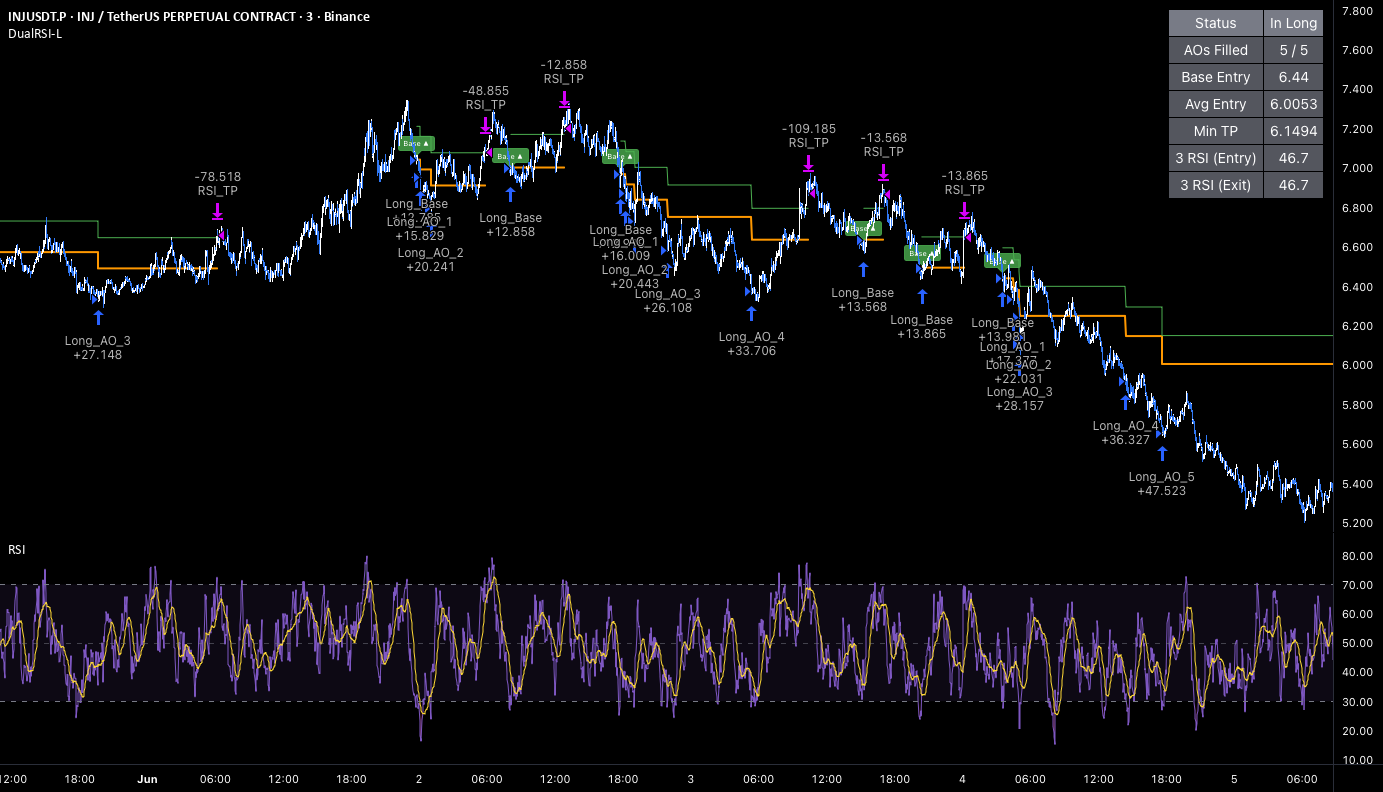This screenshot has height=792, width=1383.
Task: Select the 6.1494 Min TP value
Action: tap(1293, 131)
